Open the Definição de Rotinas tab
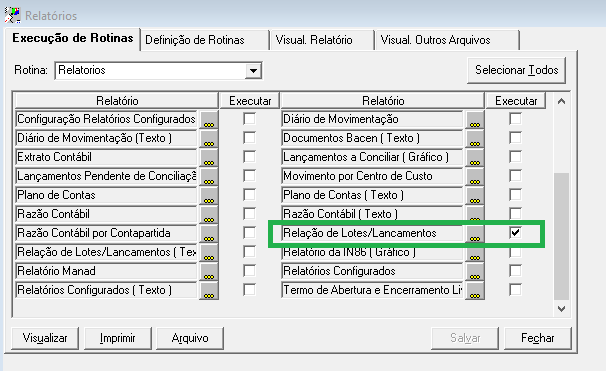Screen dimensions: 606x371 point(204,40)
